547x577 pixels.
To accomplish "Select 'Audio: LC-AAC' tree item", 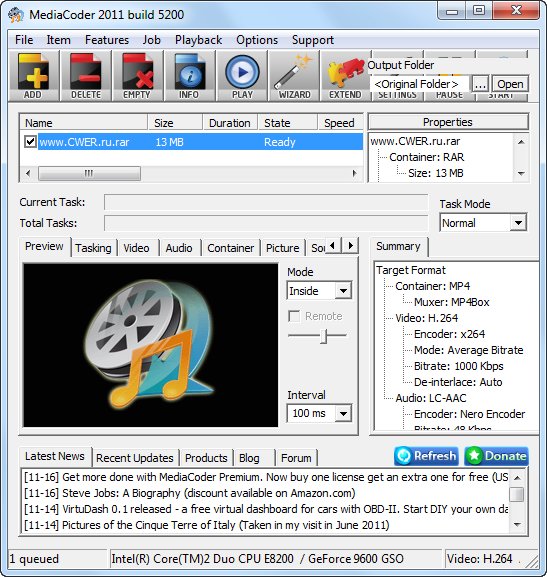I will click(x=431, y=398).
